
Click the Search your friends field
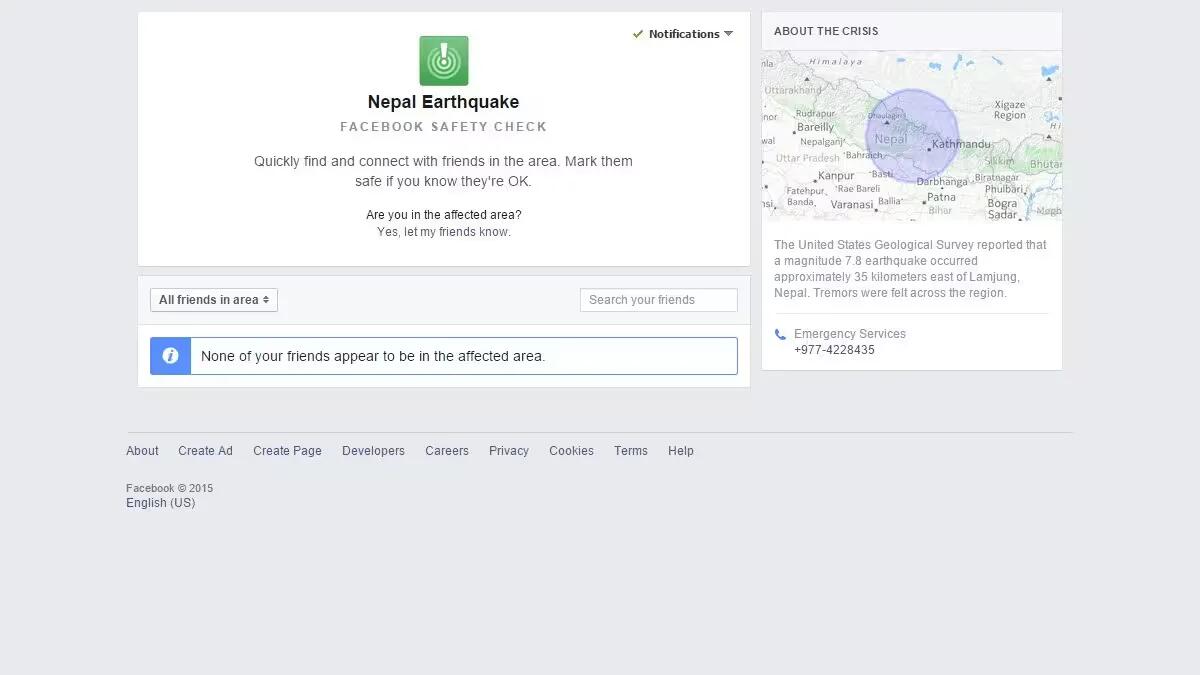point(659,300)
